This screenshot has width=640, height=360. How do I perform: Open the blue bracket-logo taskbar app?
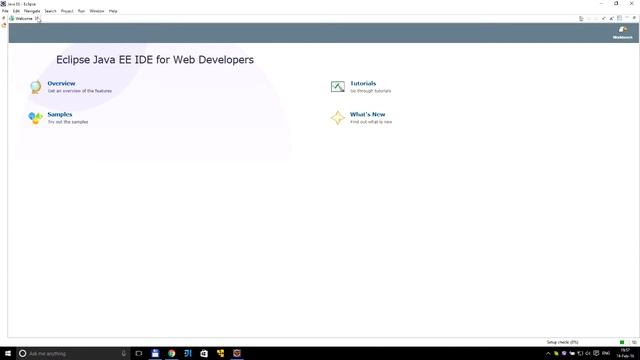click(188, 353)
